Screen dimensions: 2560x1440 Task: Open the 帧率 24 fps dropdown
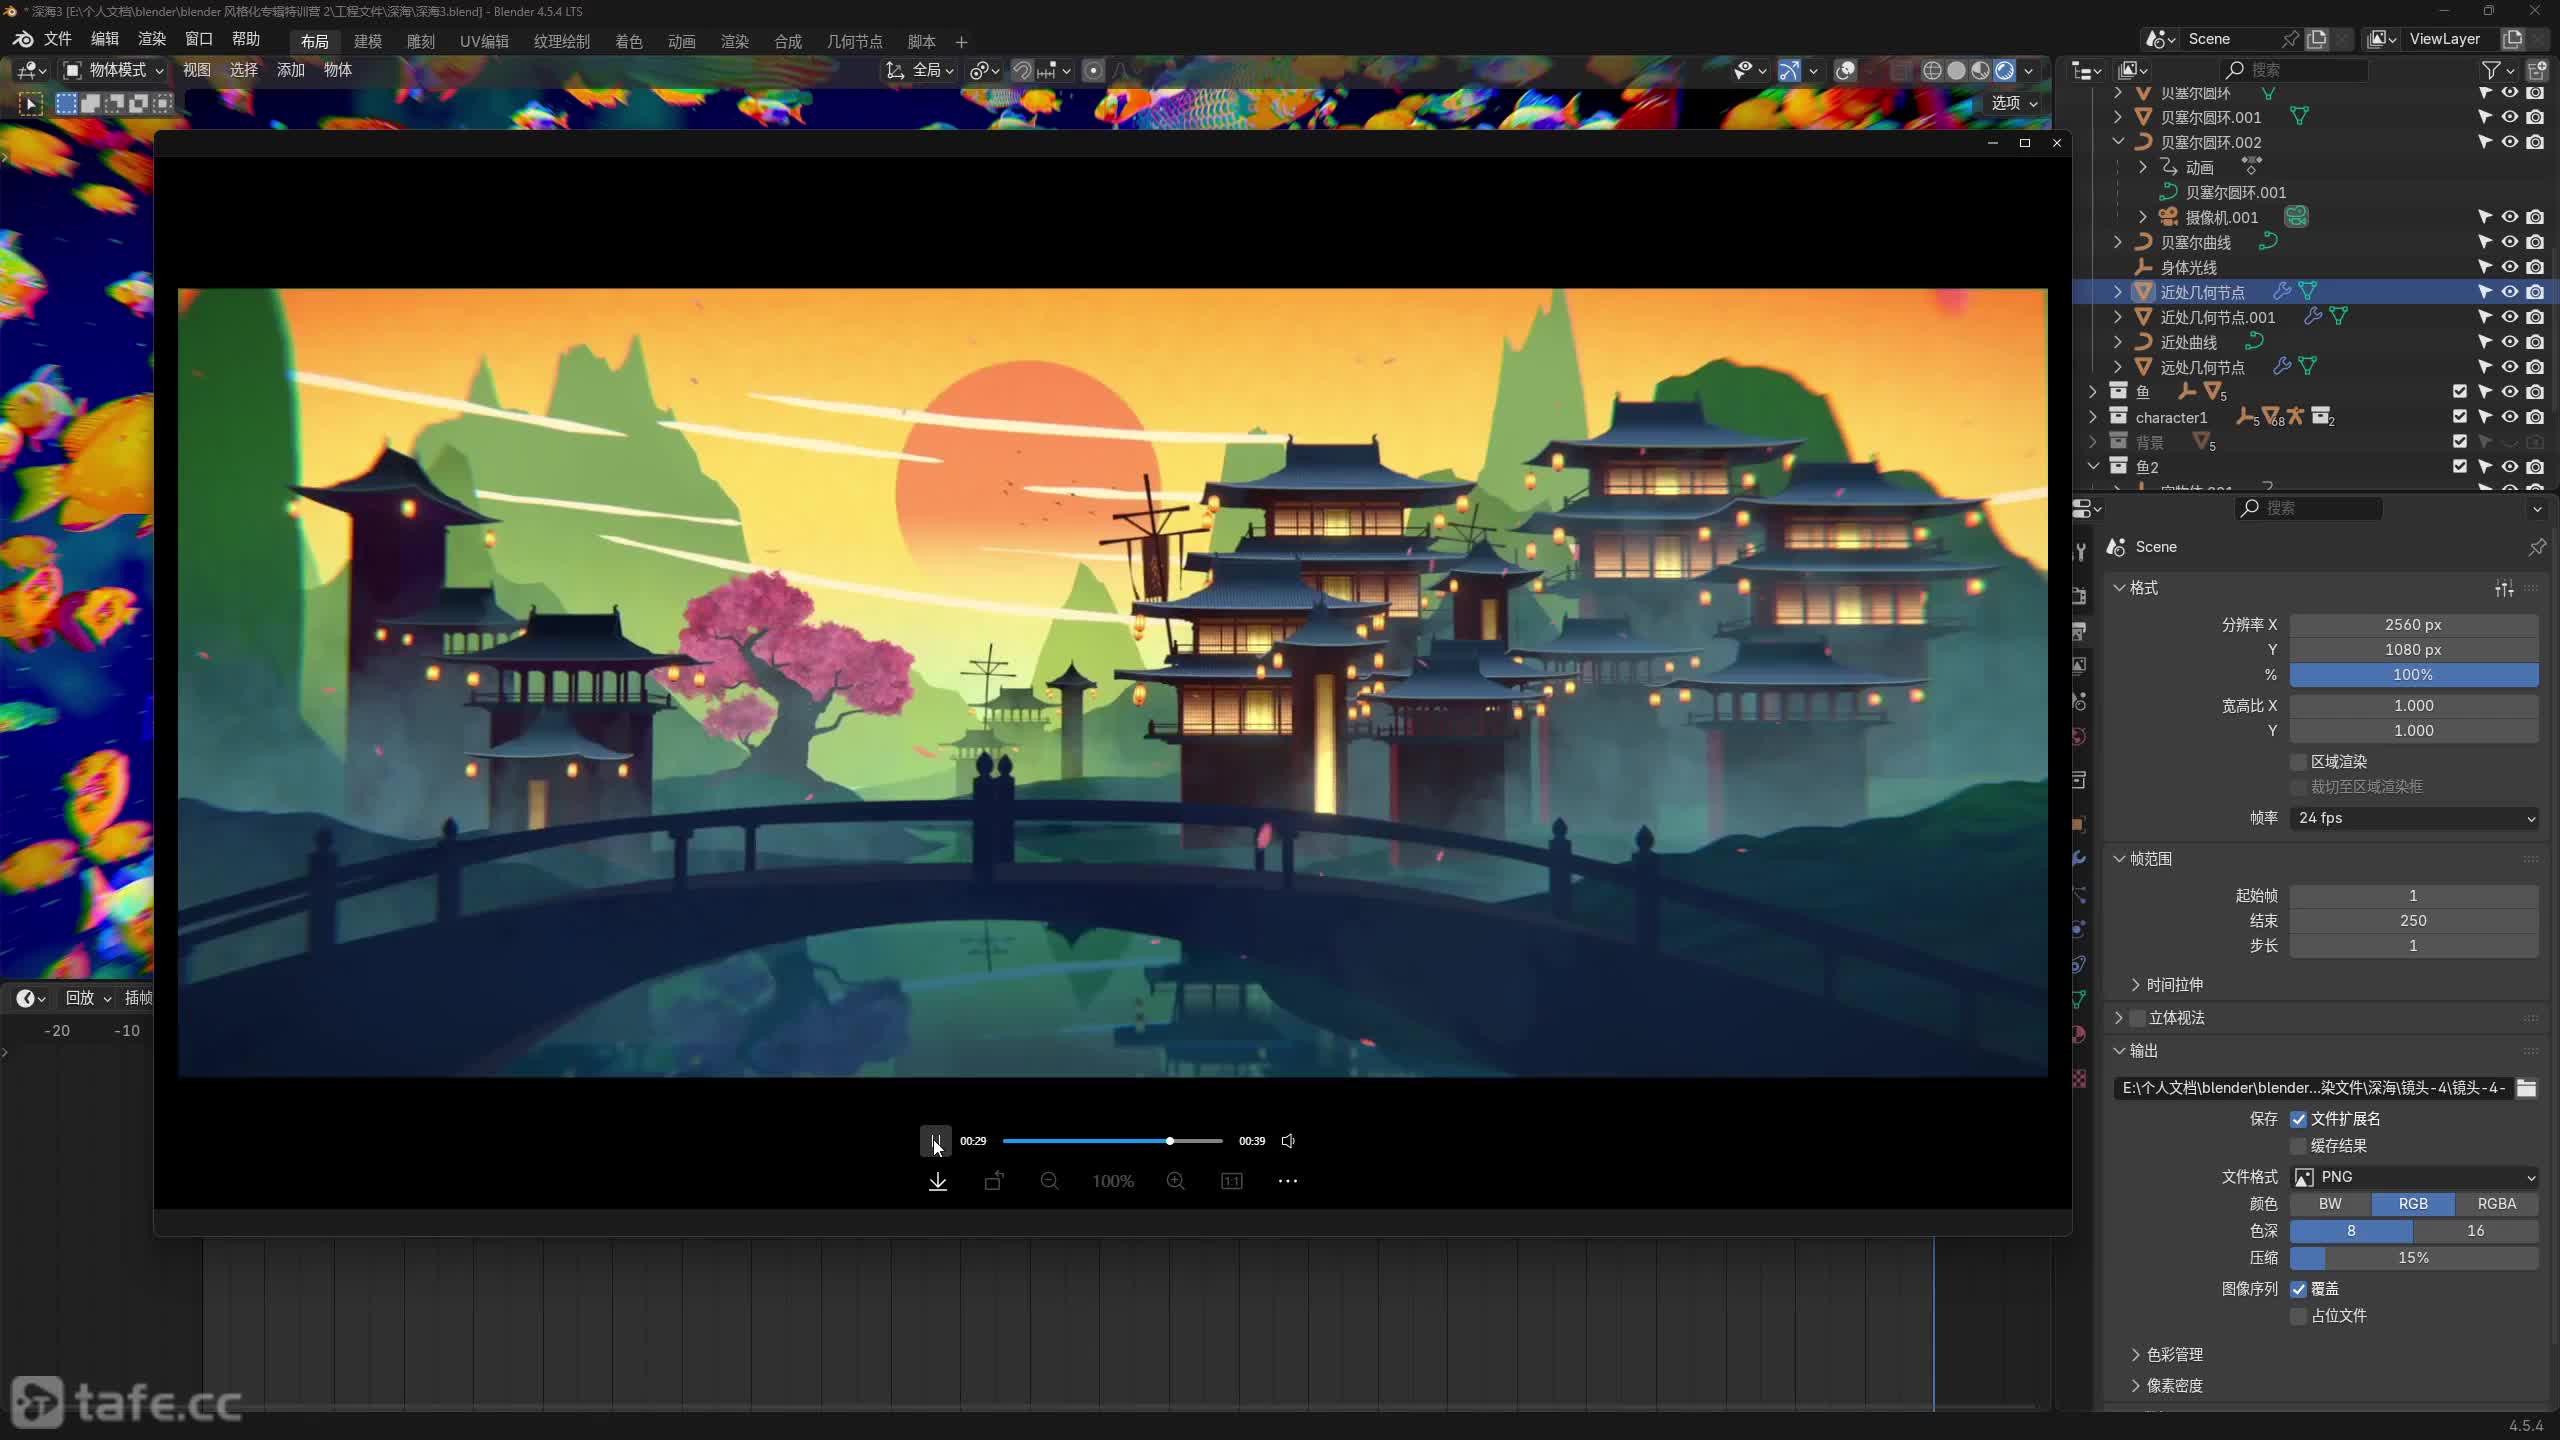[x=2413, y=818]
